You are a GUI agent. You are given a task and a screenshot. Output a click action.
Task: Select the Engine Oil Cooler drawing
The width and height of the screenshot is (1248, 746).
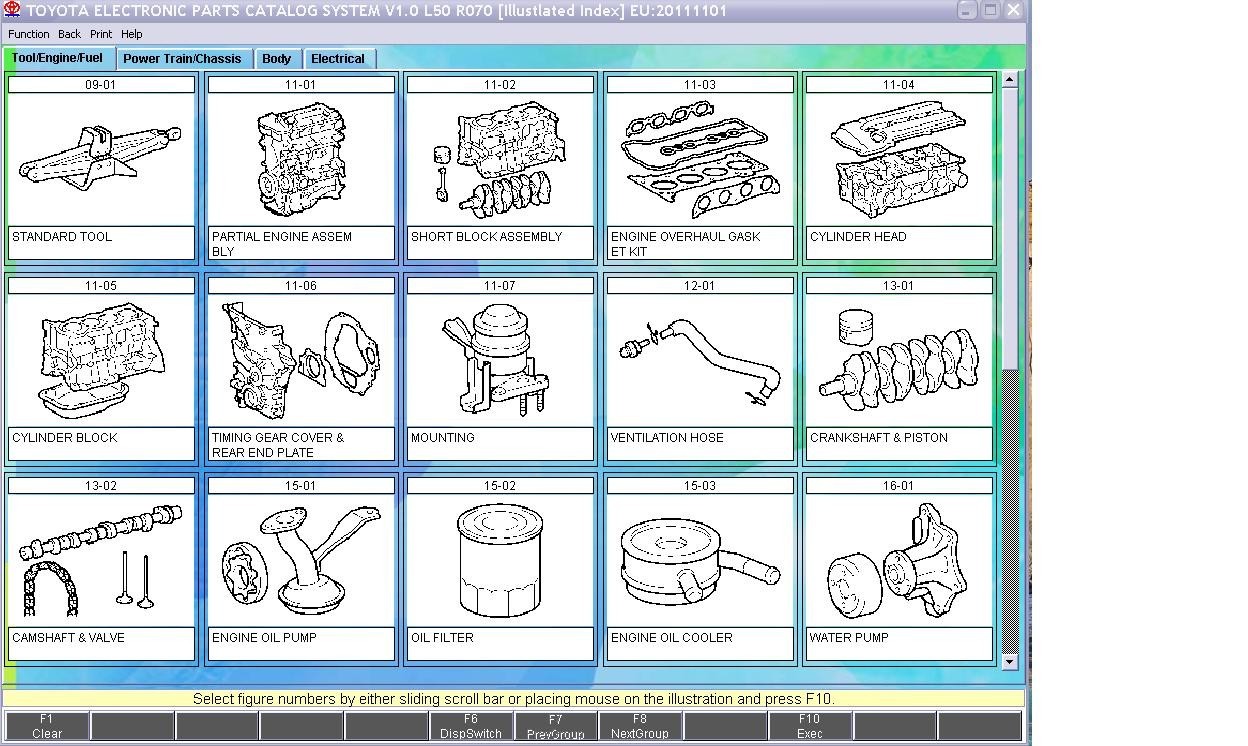pyautogui.click(x=700, y=560)
